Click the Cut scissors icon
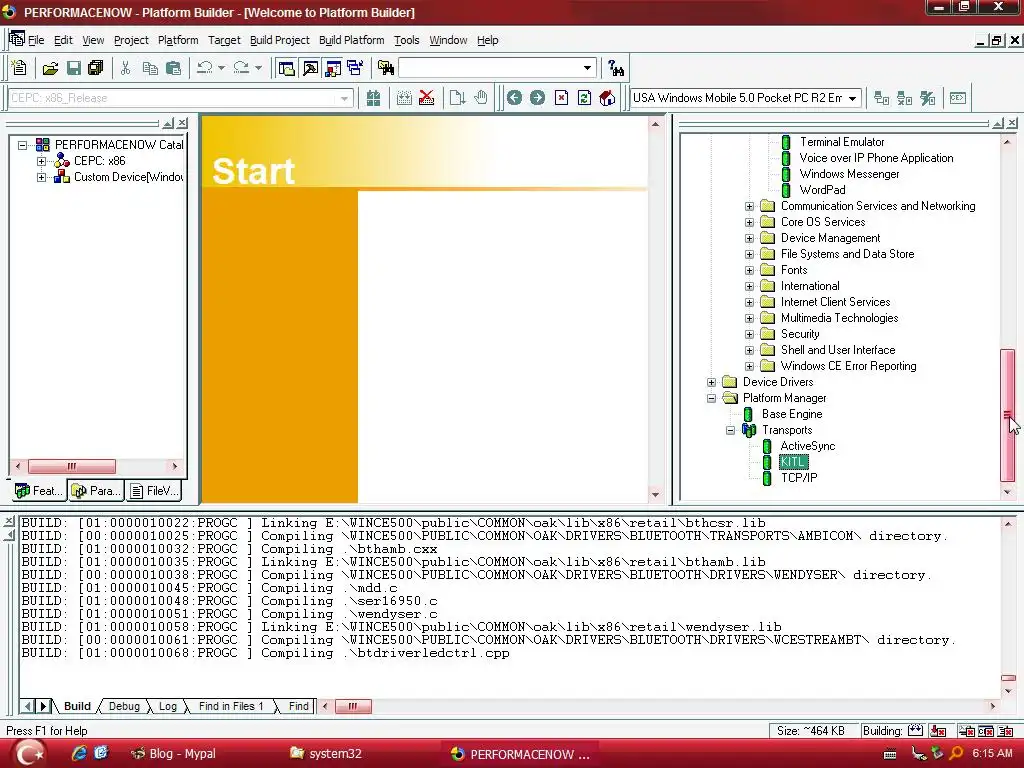Viewport: 1024px width, 768px height. tap(125, 68)
